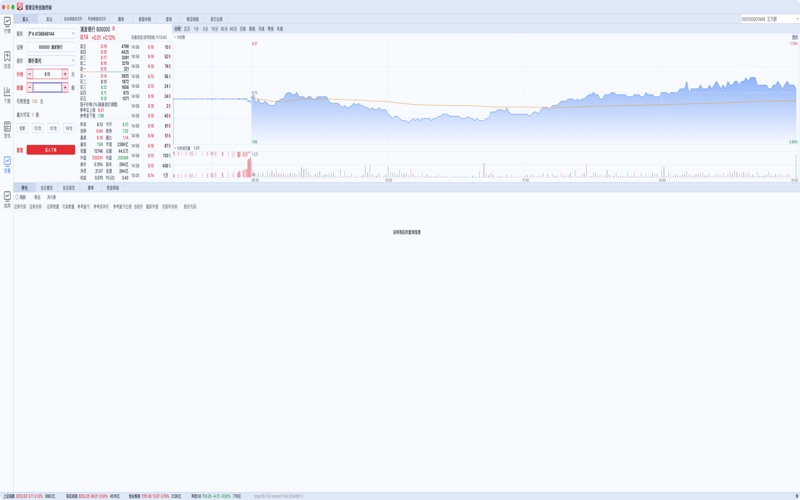Screen dimensions: 800x500
Task: Increase quantity with the plus button
Action: point(65,88)
